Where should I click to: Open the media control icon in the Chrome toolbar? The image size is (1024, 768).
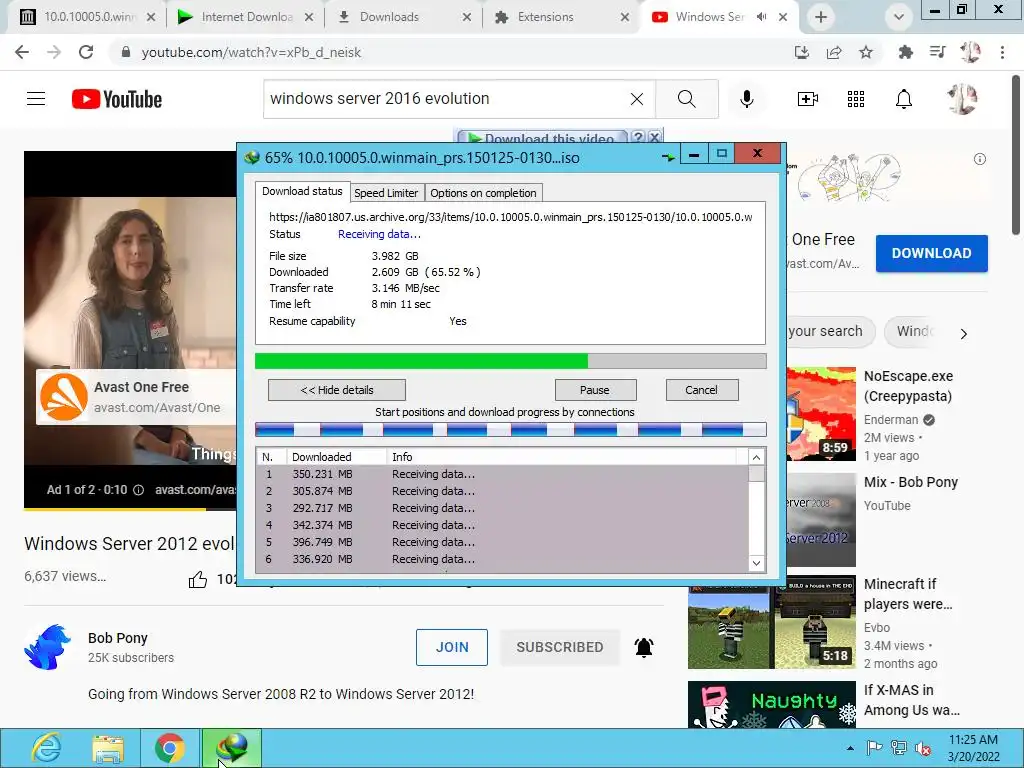[938, 52]
